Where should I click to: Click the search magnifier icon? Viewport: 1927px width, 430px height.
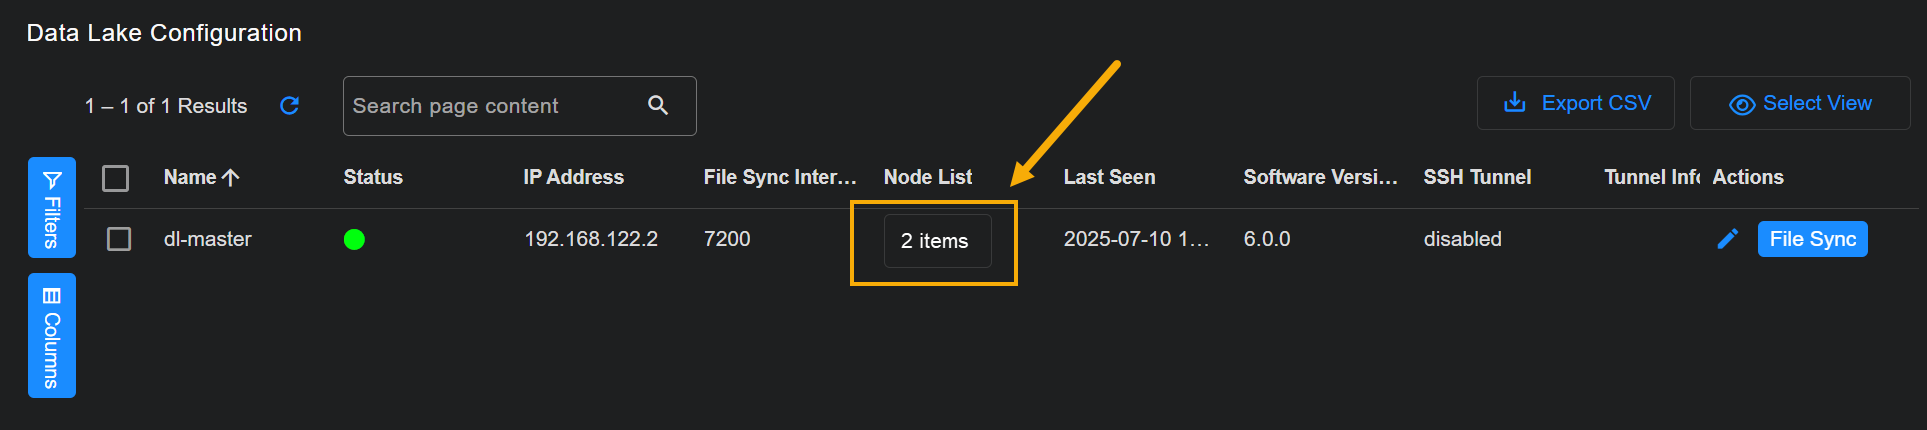pos(658,105)
